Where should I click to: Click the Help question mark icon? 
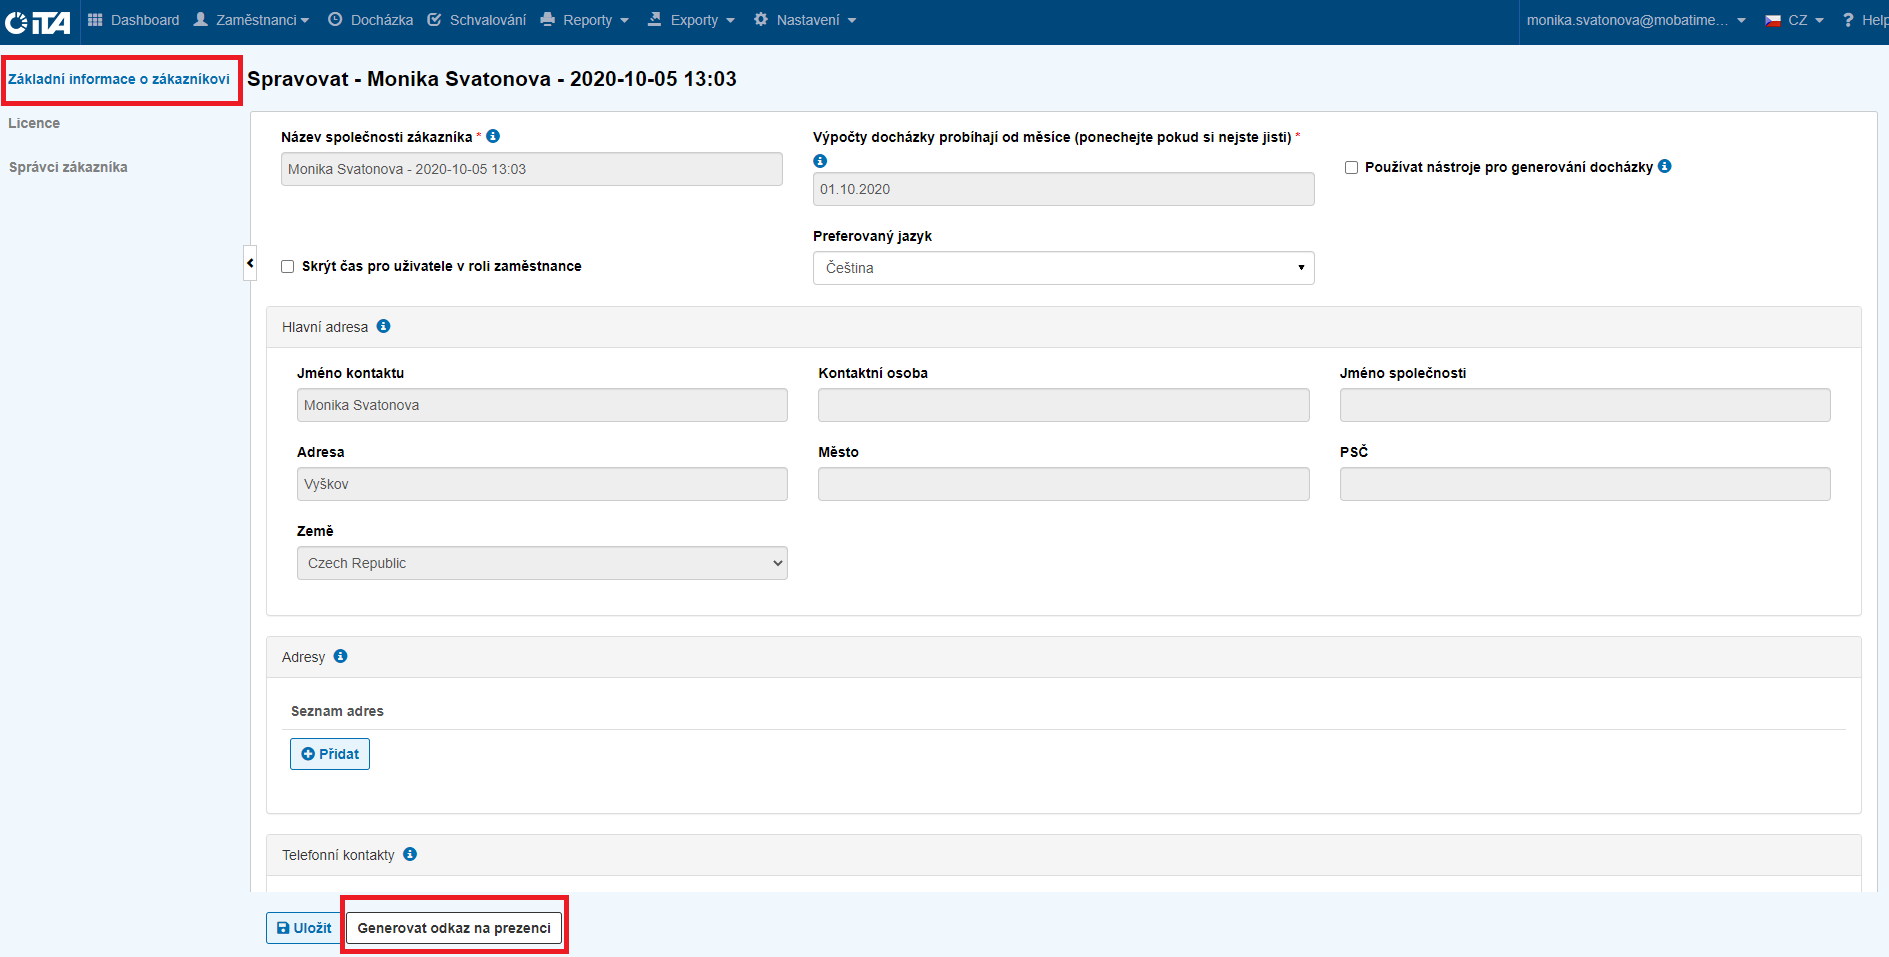point(1848,20)
